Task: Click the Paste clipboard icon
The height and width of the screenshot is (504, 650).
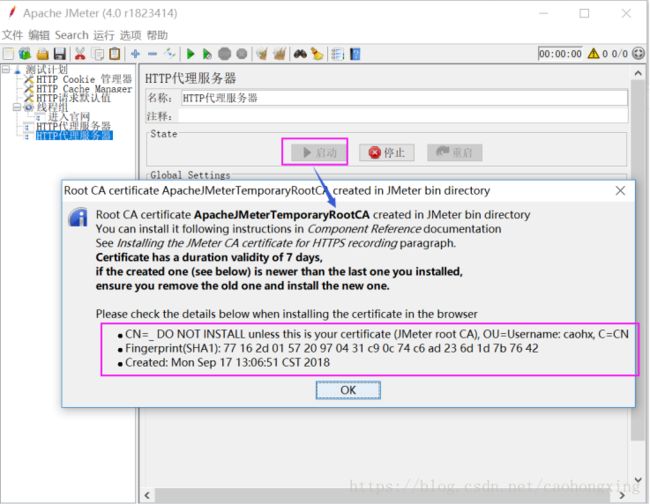Action: 115,54
